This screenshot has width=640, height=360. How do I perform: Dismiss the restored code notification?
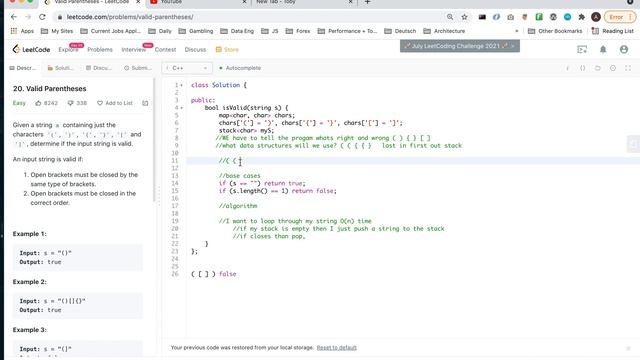628,348
